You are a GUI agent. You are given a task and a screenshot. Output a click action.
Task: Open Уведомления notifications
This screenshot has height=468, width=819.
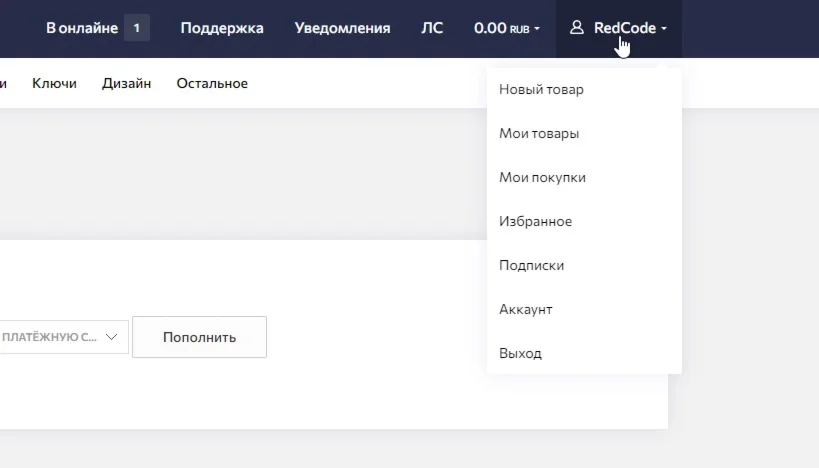coord(342,28)
